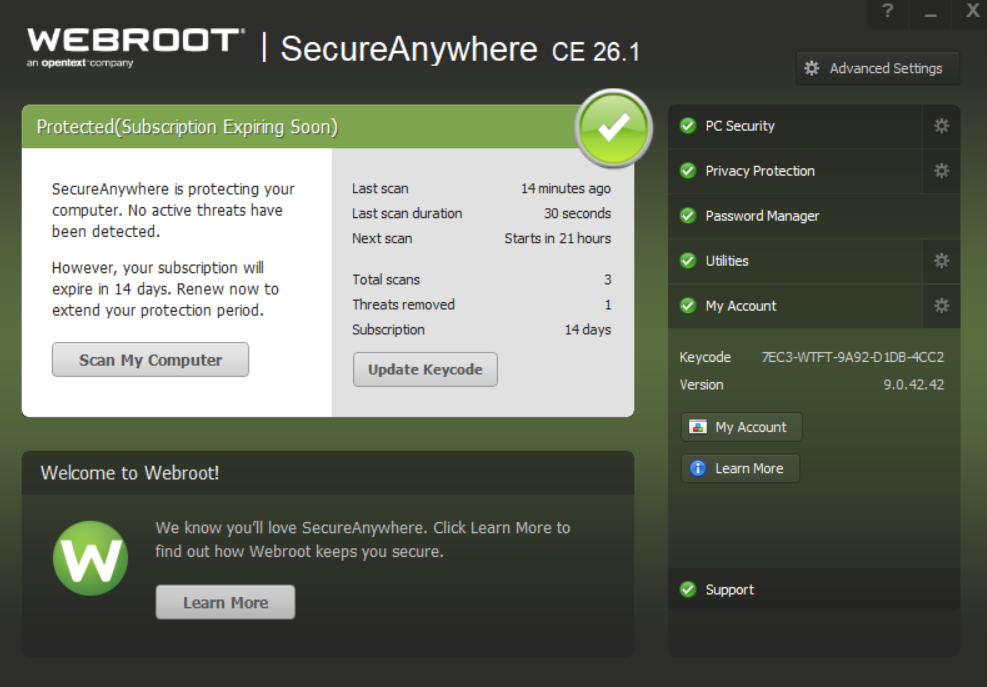Click the green Webroot W logo icon

click(91, 558)
